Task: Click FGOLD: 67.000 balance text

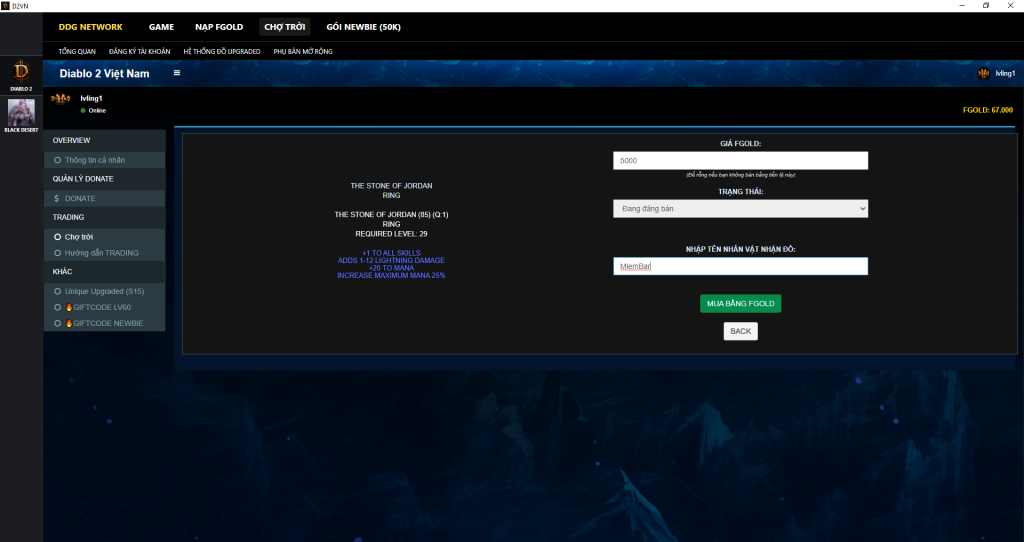Action: tap(987, 110)
